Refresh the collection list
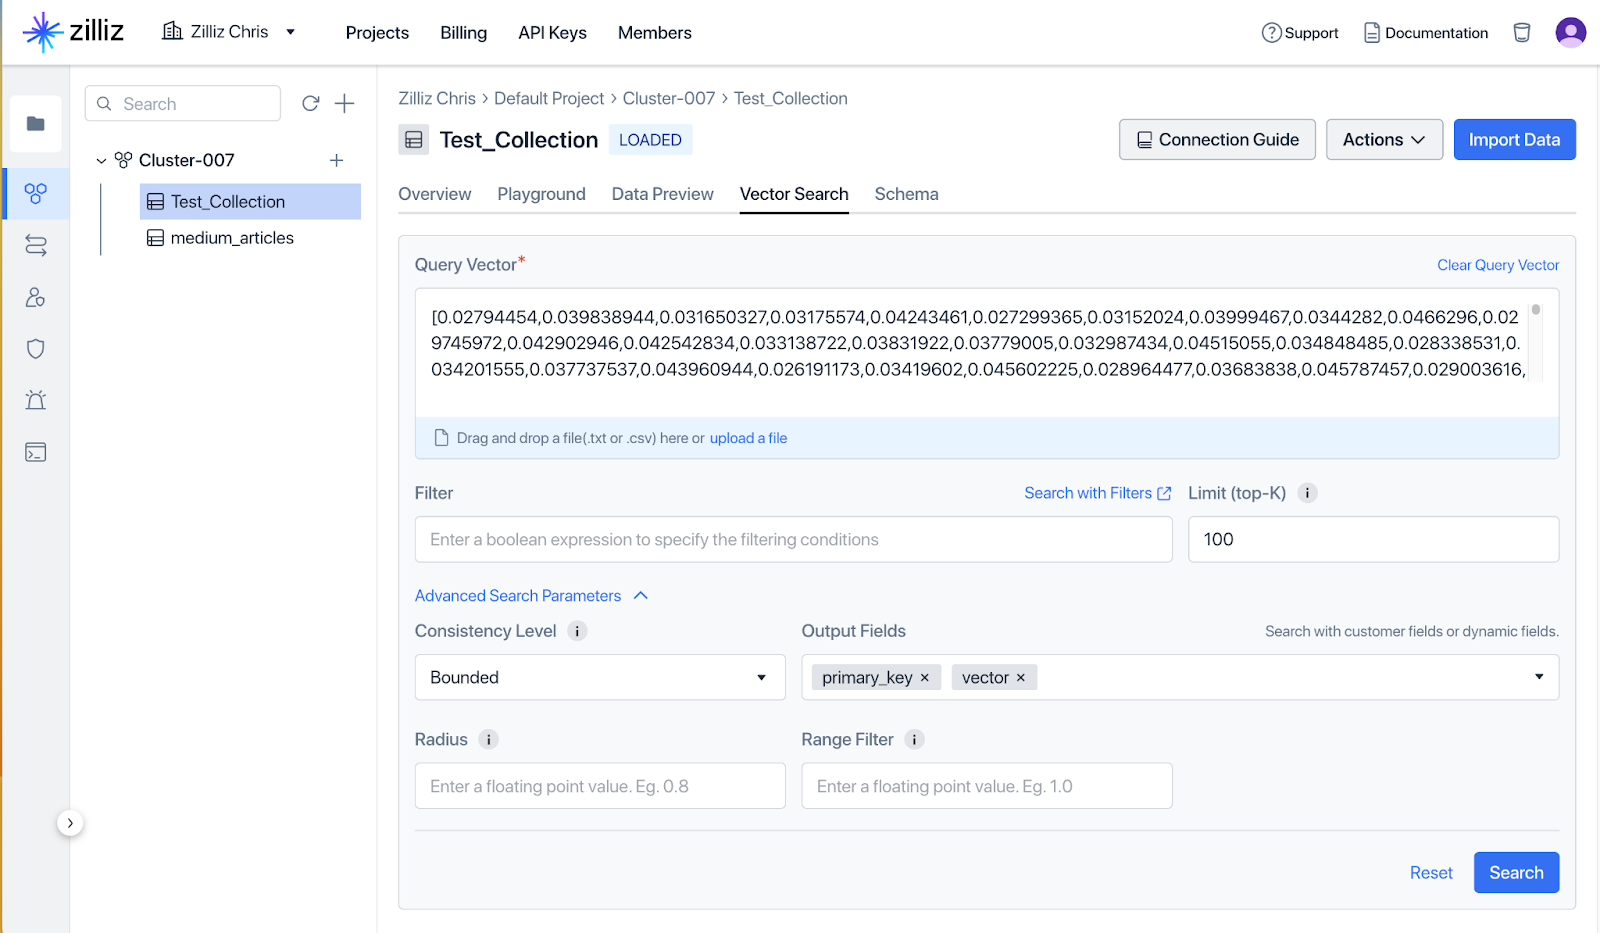This screenshot has width=1600, height=933. click(310, 103)
